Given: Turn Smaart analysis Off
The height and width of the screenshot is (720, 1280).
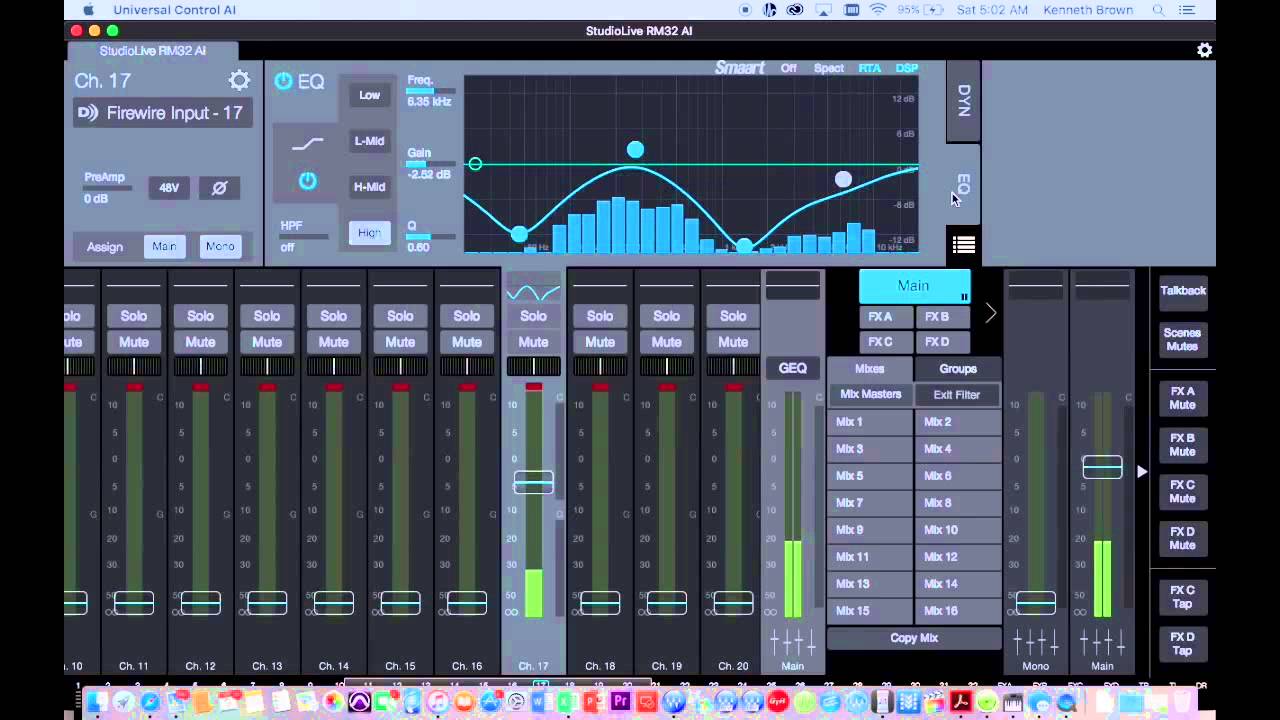Looking at the screenshot, I should point(788,68).
